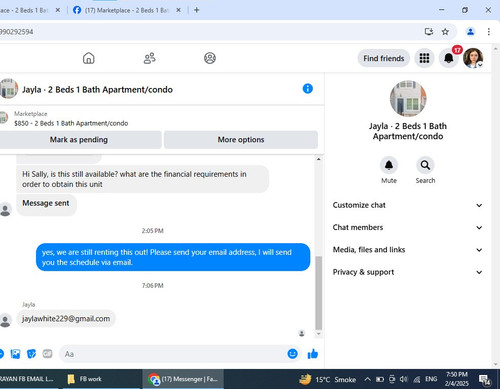Image resolution: width=500 pixels, height=389 pixels.
Task: Open the Friends icon in top navigation
Action: (x=149, y=58)
